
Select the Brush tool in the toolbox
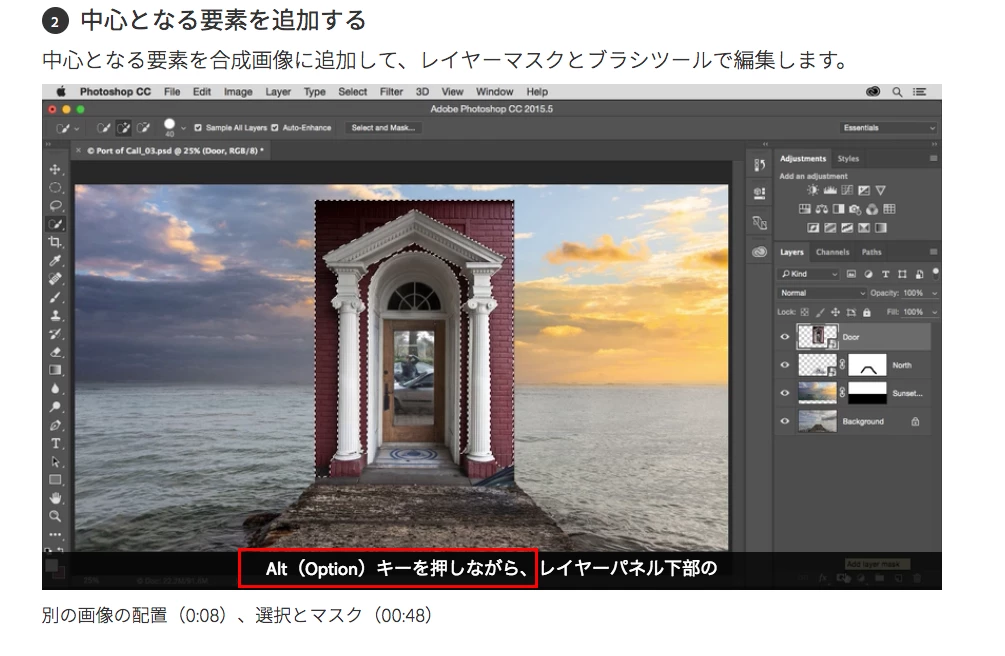[x=56, y=297]
